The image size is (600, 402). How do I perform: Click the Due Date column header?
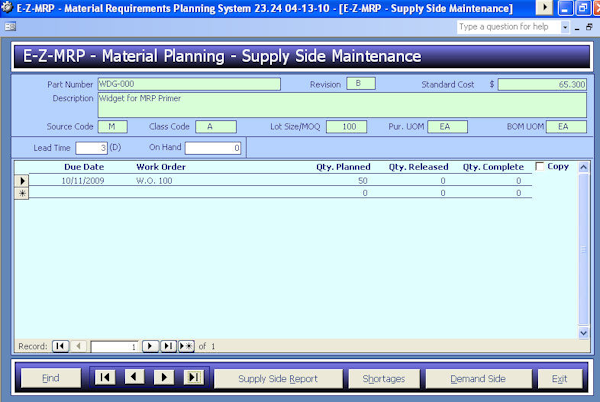click(x=84, y=167)
